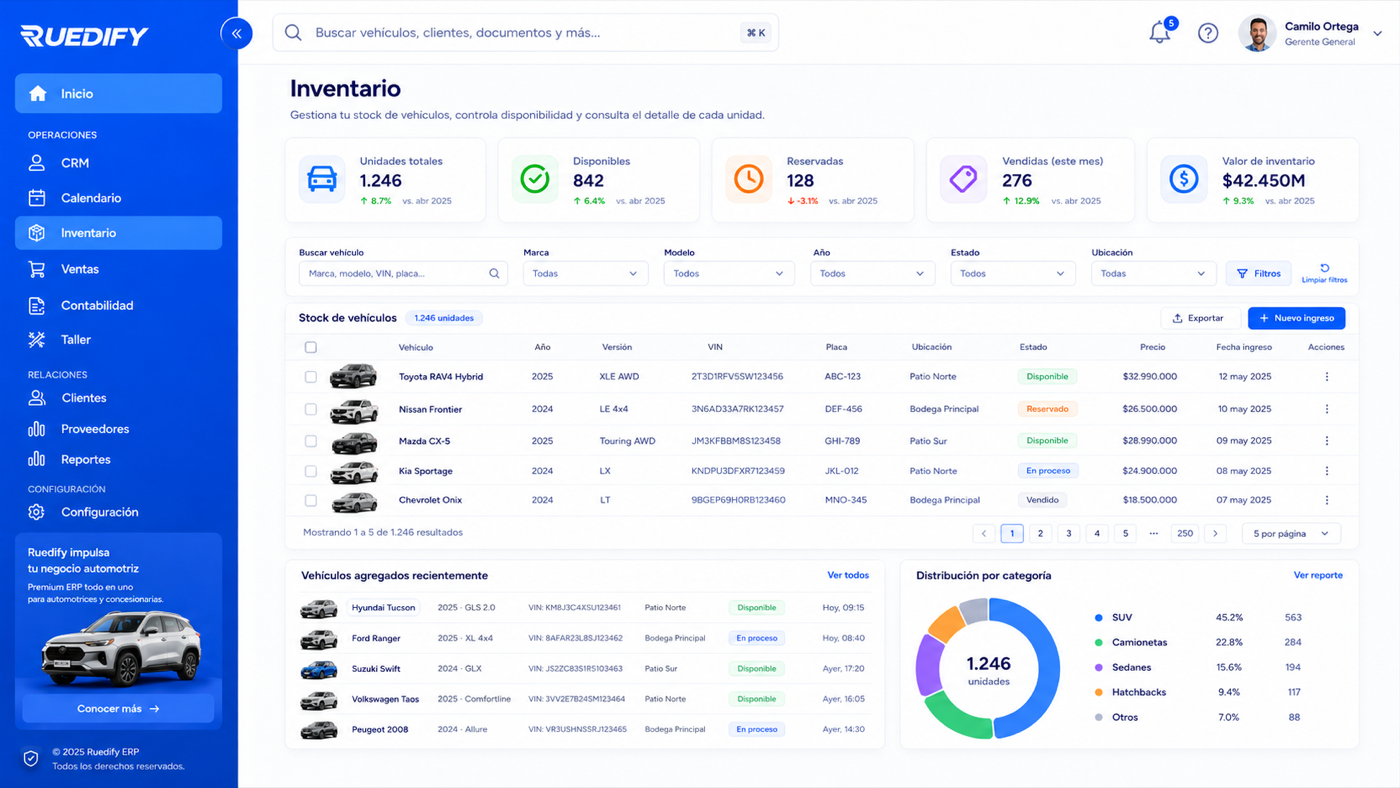Click the Vendidas price tag icon
The image size is (1400, 788).
[963, 179]
